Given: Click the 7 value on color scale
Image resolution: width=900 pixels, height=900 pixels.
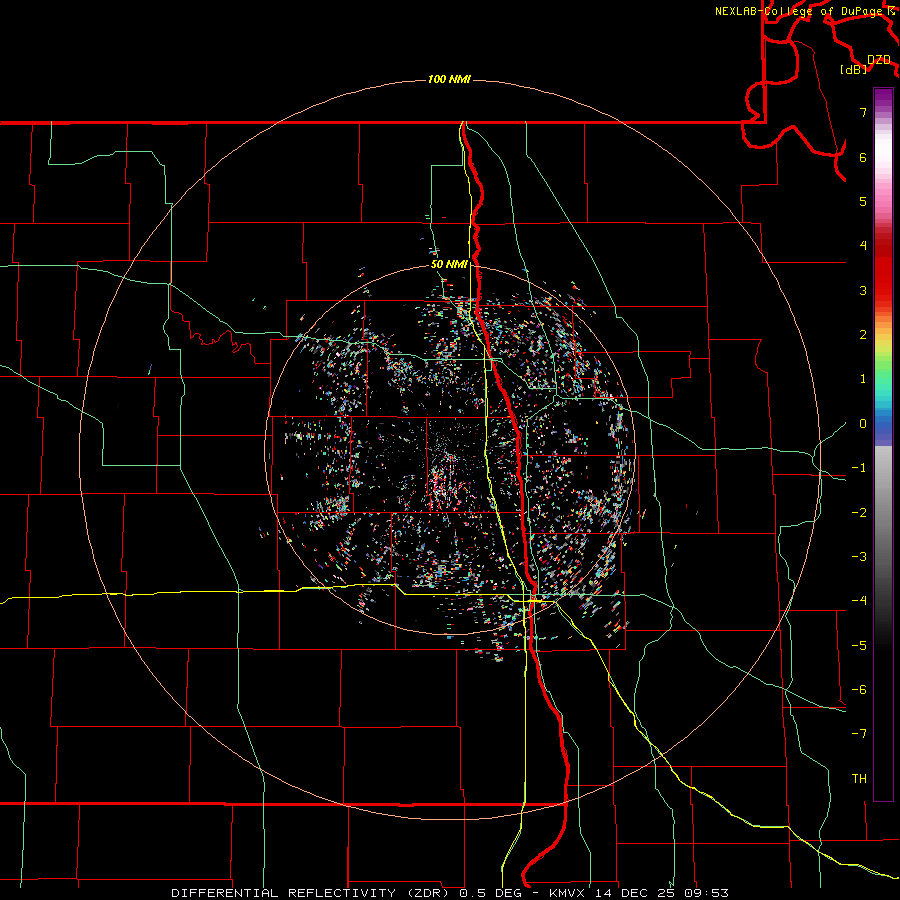Looking at the screenshot, I should [x=863, y=112].
